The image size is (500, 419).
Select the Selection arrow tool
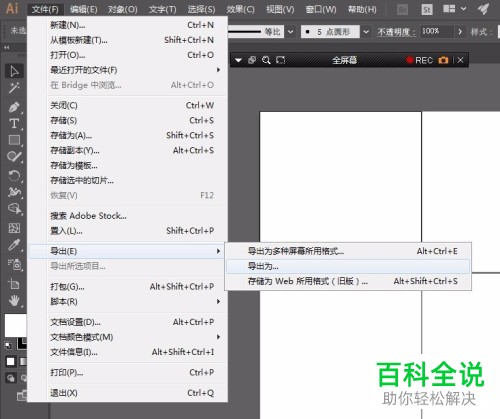[14, 71]
